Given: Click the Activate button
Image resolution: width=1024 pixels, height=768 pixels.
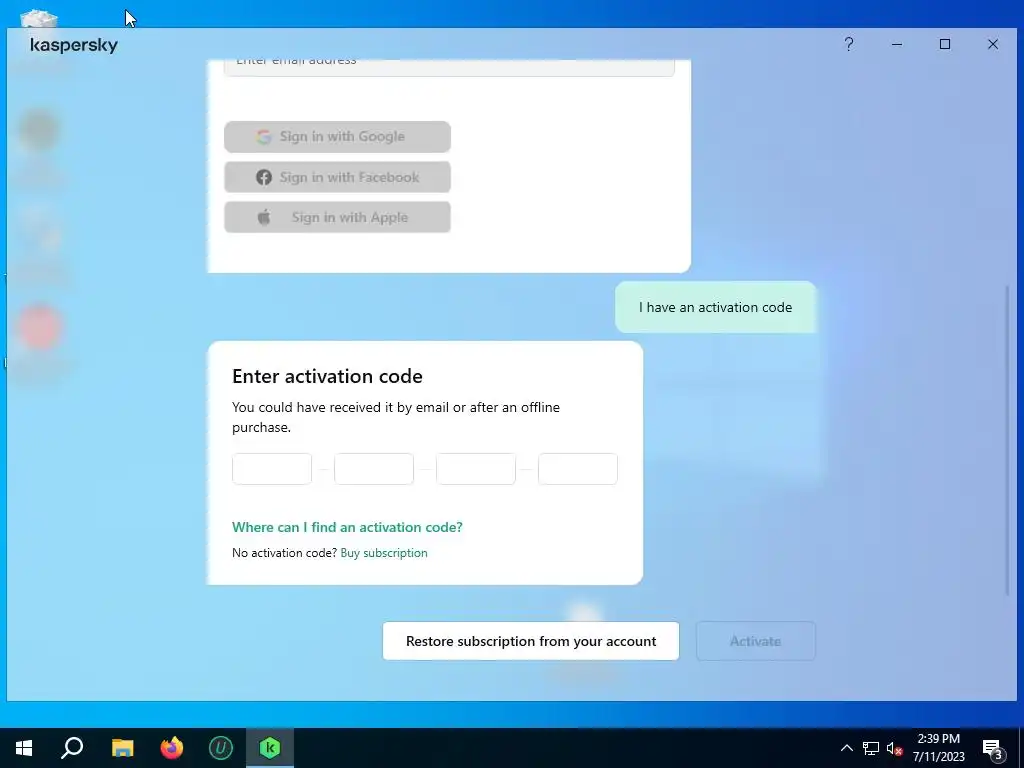Looking at the screenshot, I should click(756, 641).
